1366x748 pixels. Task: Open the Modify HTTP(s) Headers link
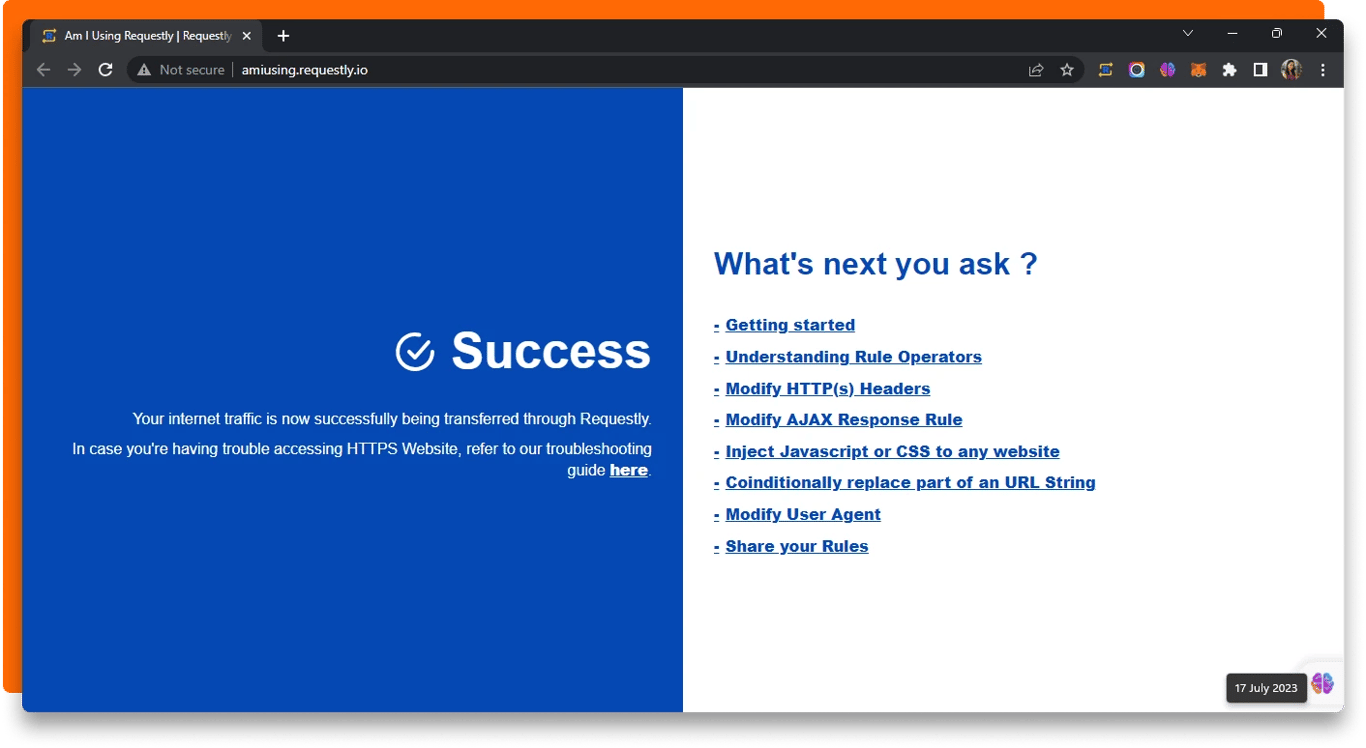pyautogui.click(x=828, y=389)
